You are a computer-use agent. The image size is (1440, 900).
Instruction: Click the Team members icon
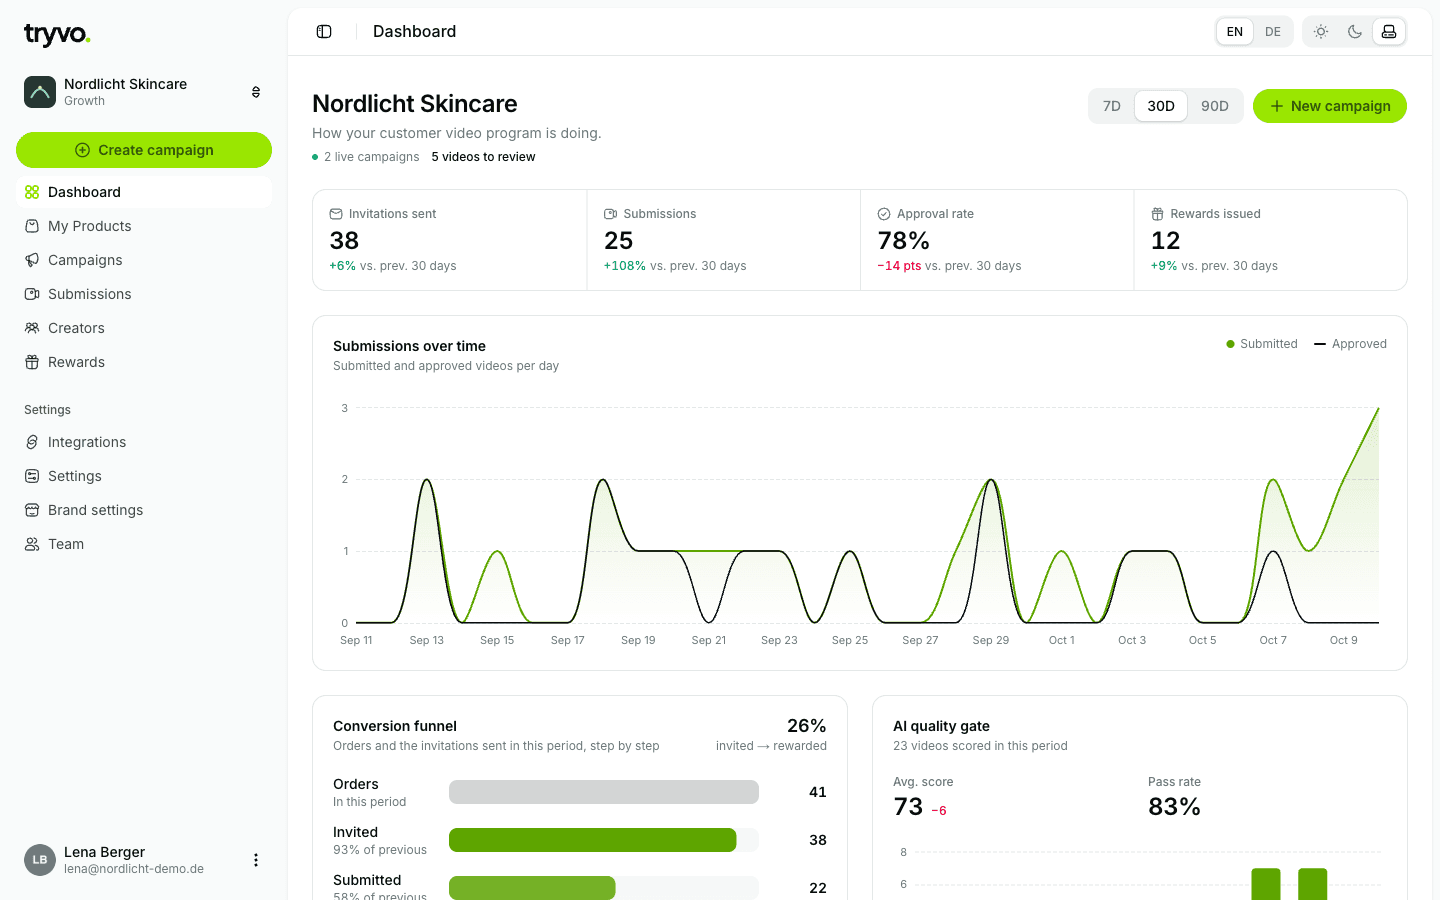[32, 544]
